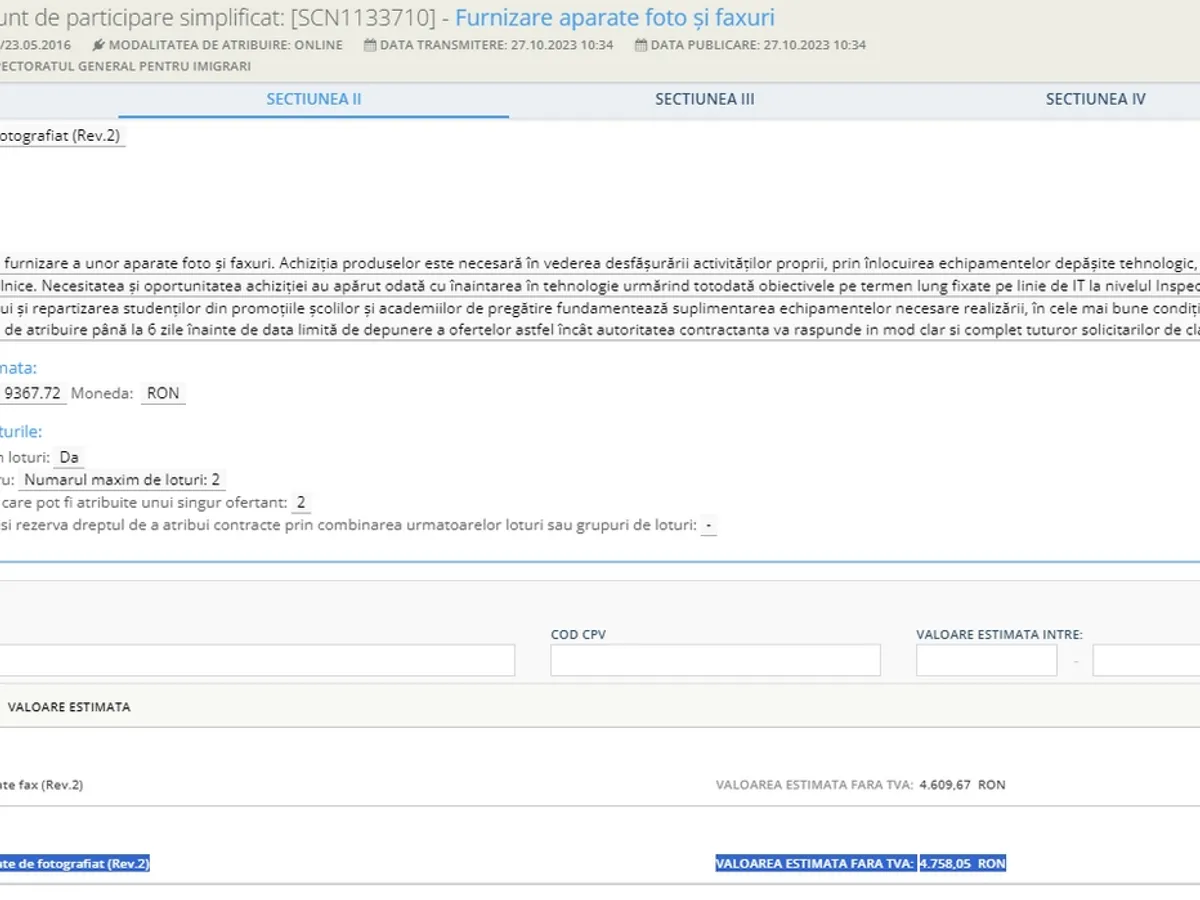Click the calendar icon beside Data Publicare

[x=641, y=45]
